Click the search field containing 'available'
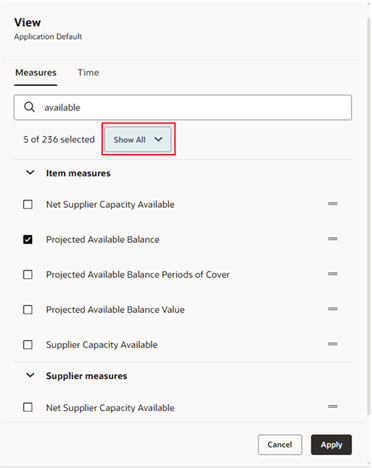The width and height of the screenshot is (372, 468). 183,107
